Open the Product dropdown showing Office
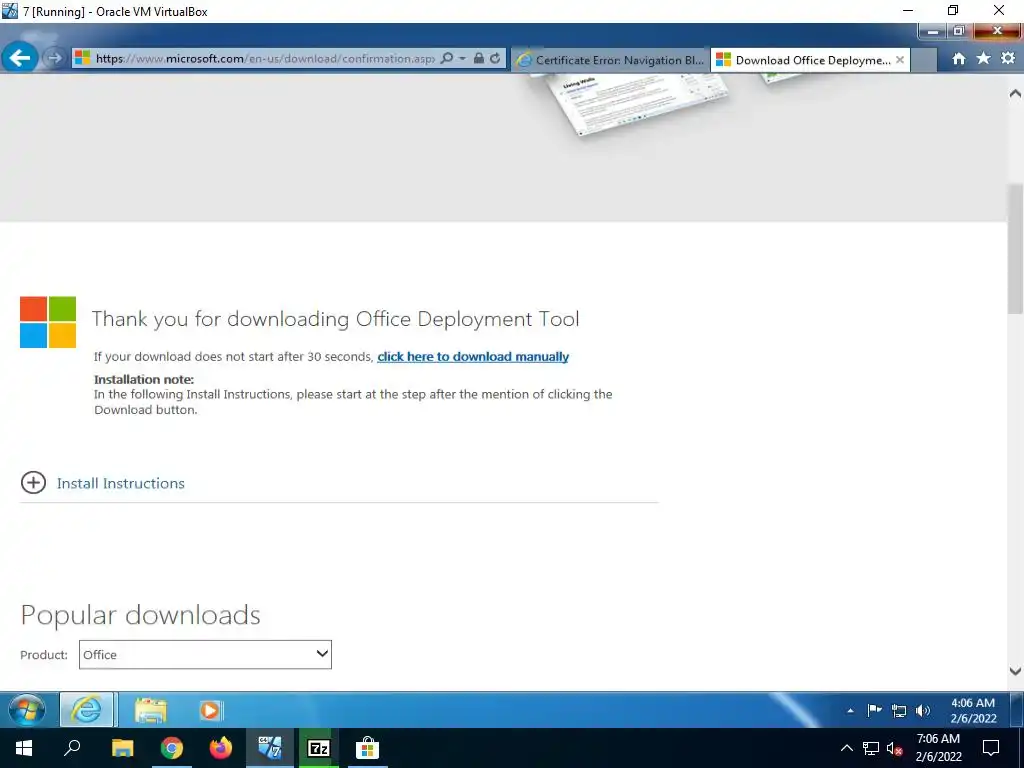Image resolution: width=1024 pixels, height=768 pixels. (x=205, y=654)
